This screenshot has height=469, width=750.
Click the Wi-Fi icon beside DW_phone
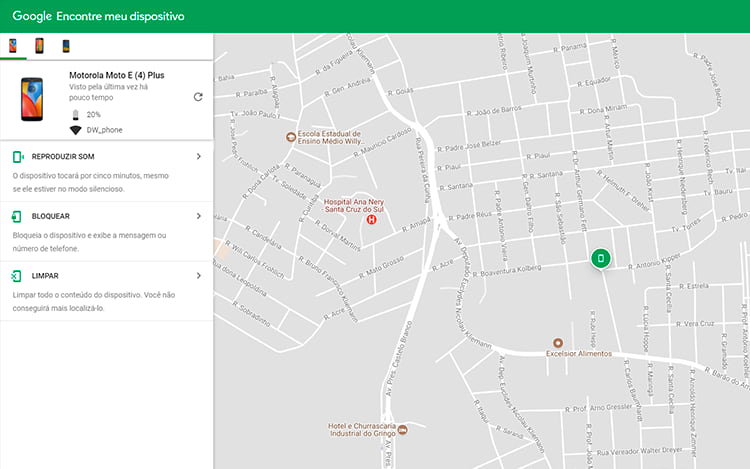tap(76, 130)
